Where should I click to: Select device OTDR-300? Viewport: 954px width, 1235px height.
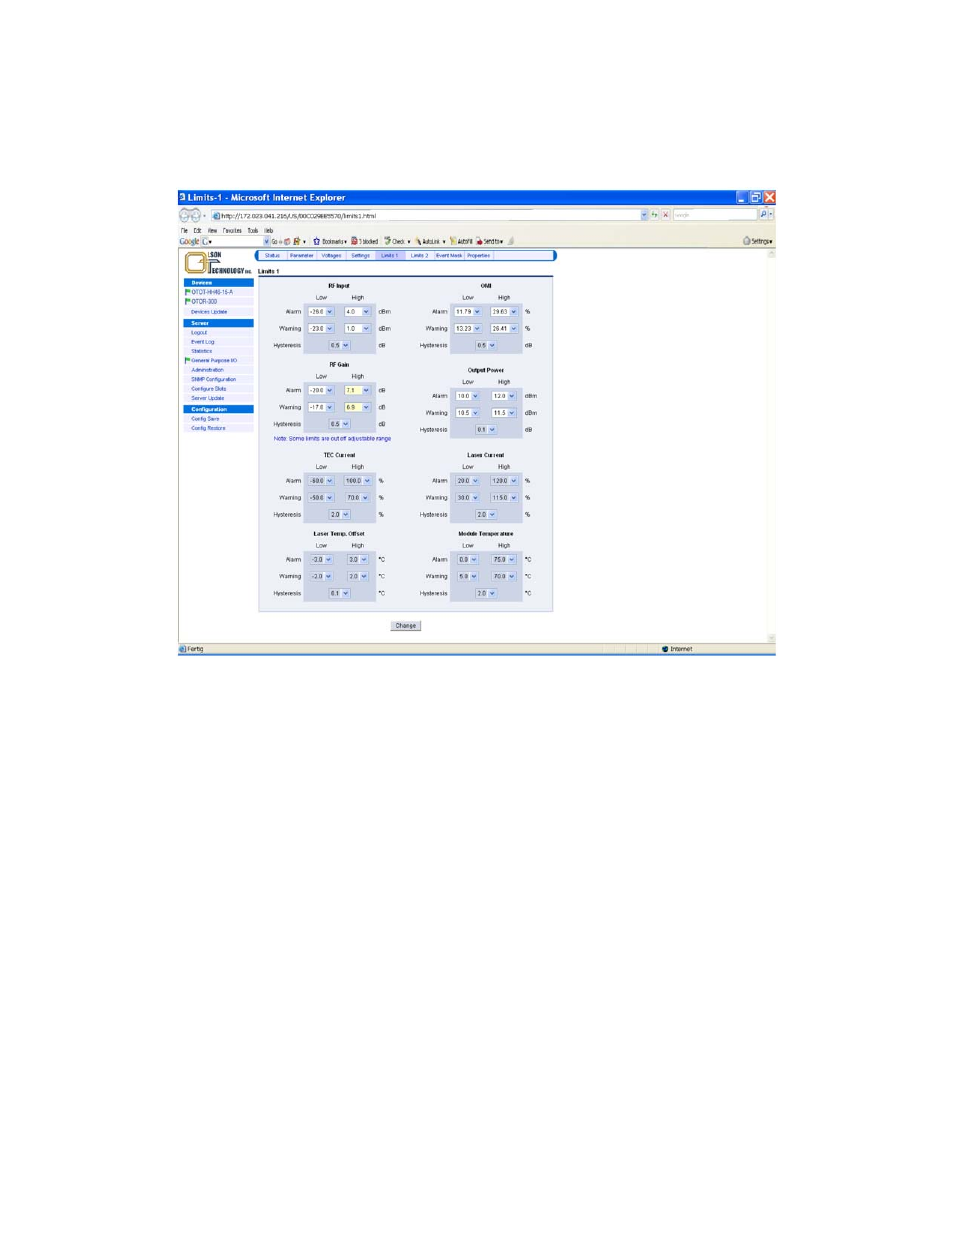[204, 301]
